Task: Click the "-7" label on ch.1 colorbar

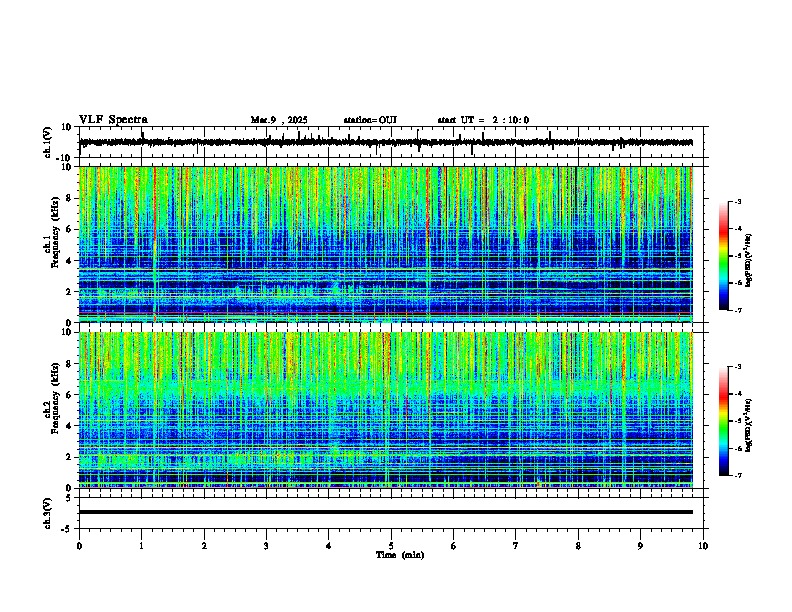Action: [x=737, y=310]
